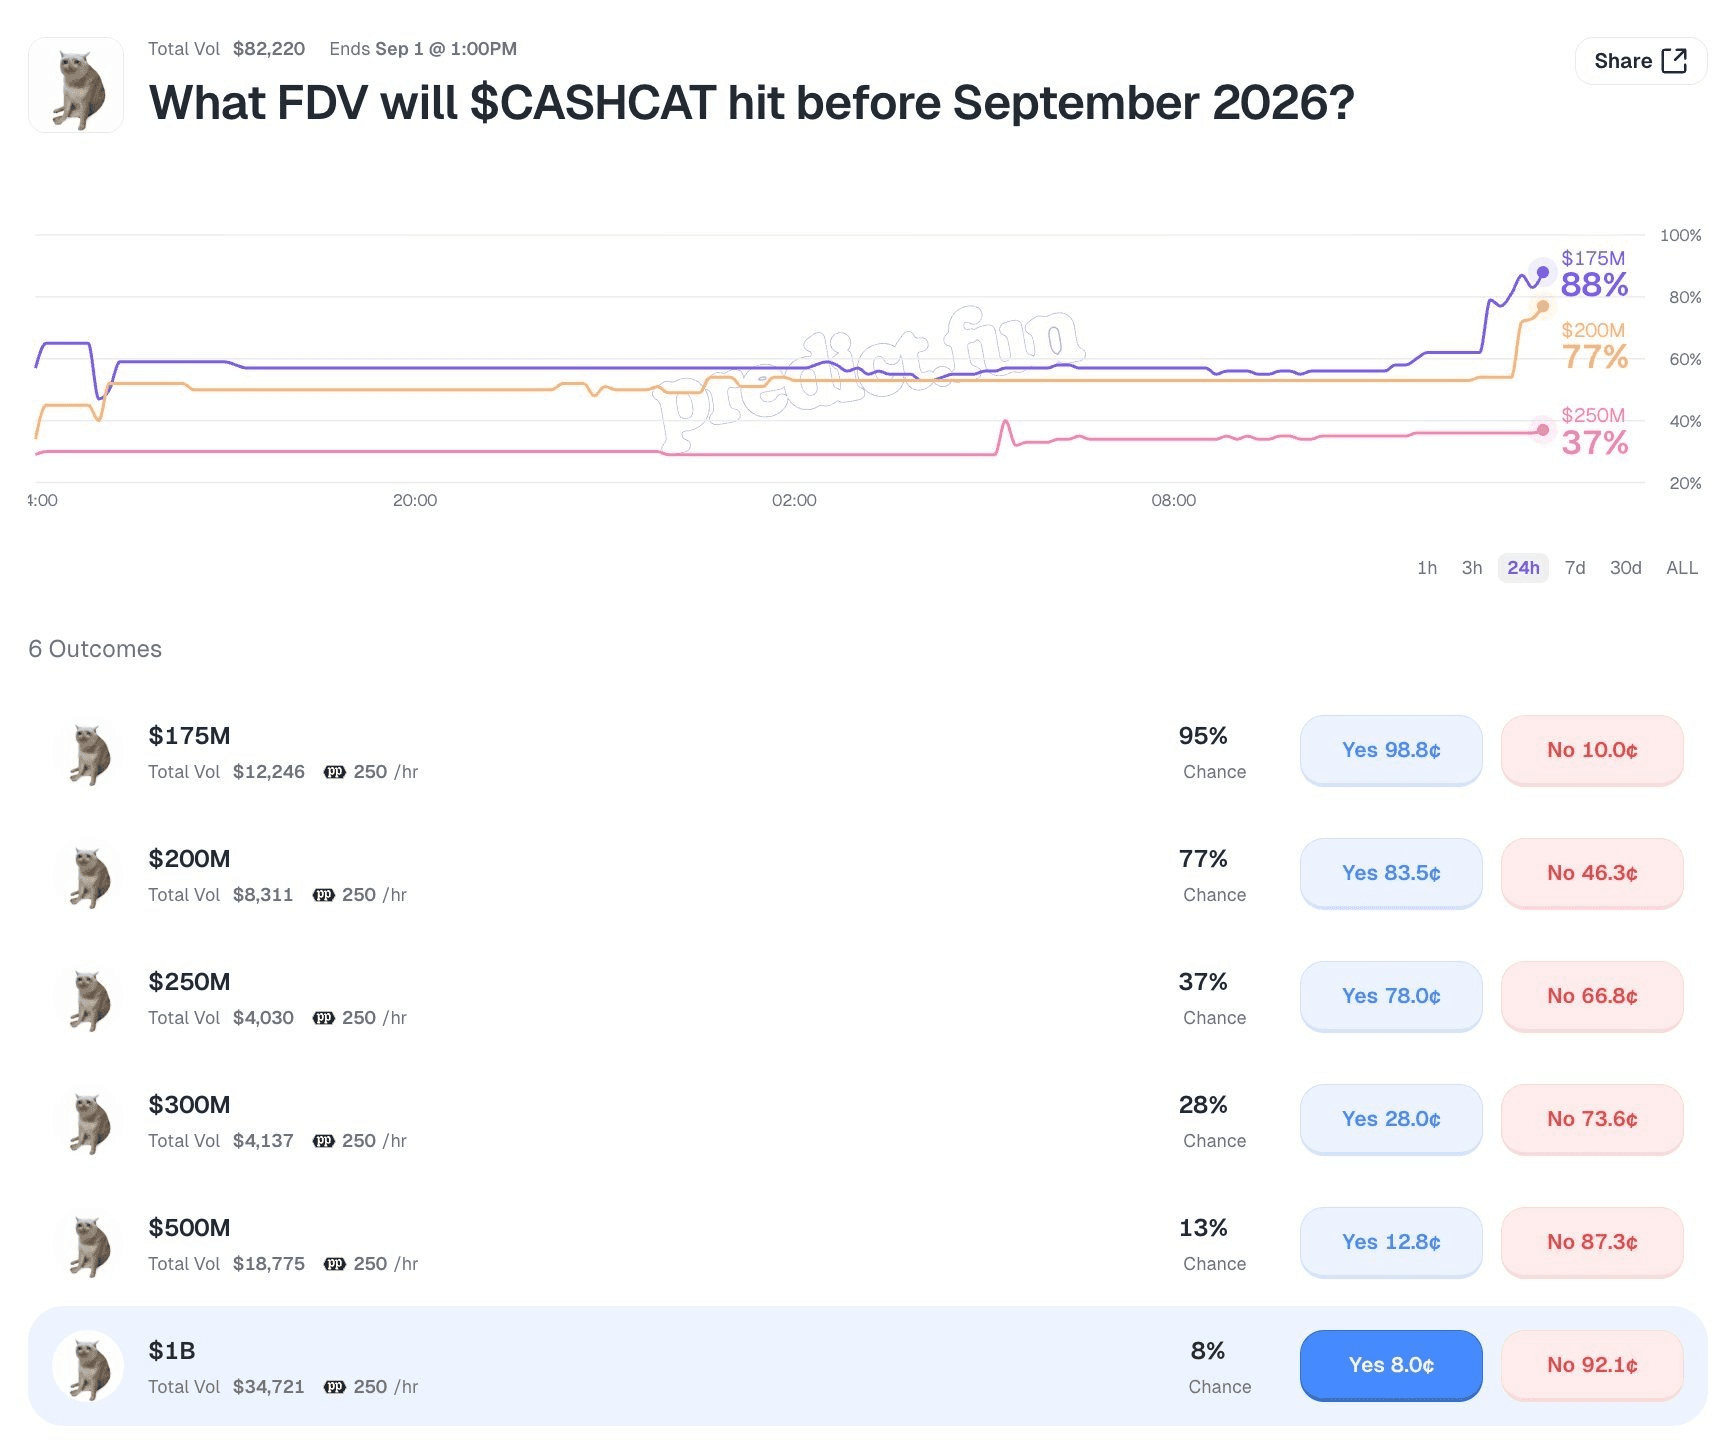Buy No 46.3¢ on $200M
The image size is (1734, 1448).
1592,873
